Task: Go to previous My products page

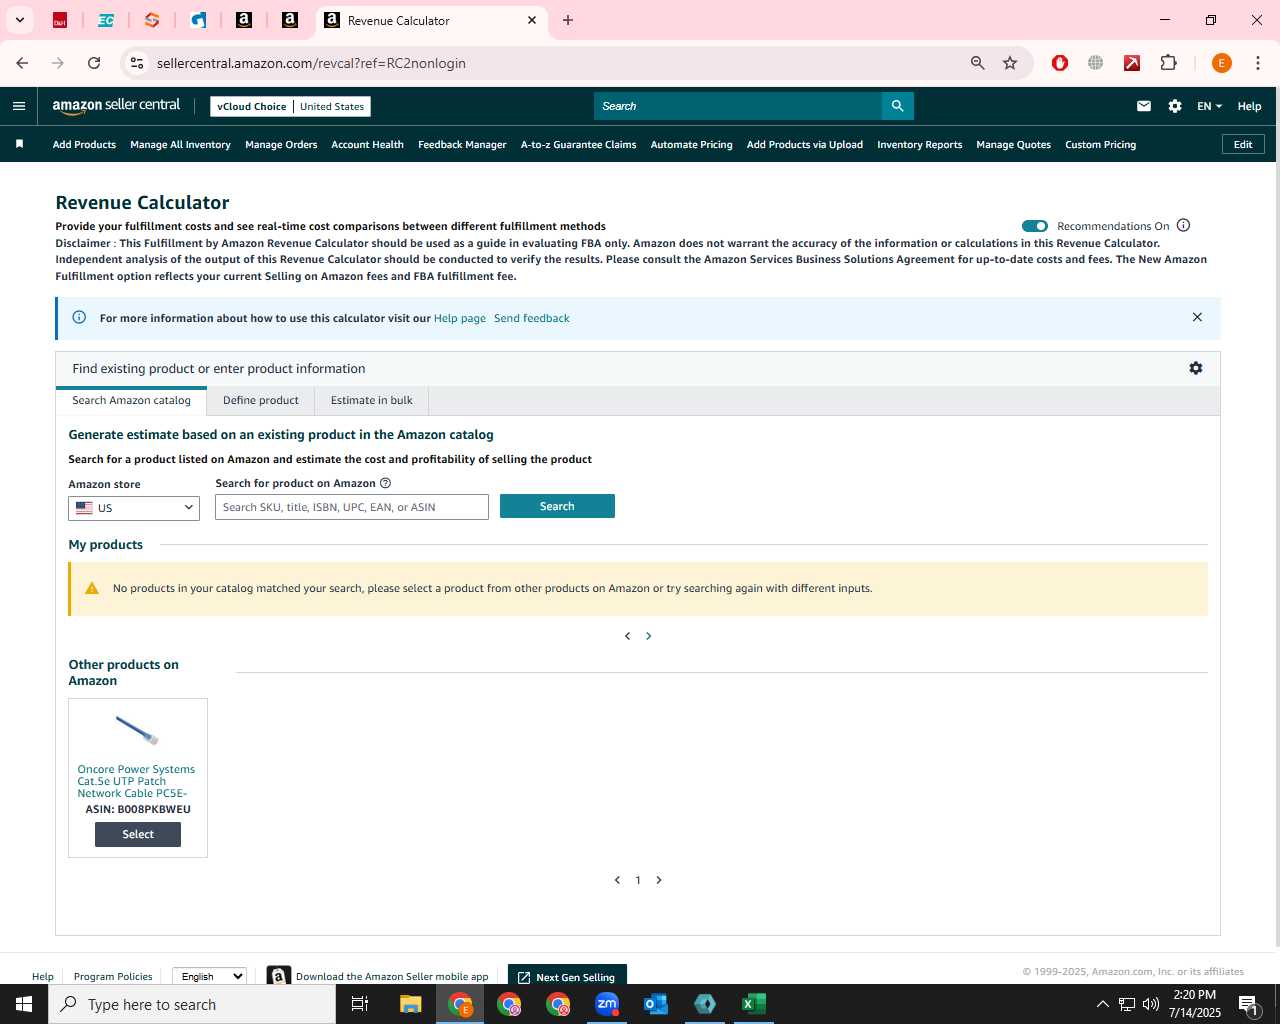Action: (x=627, y=636)
